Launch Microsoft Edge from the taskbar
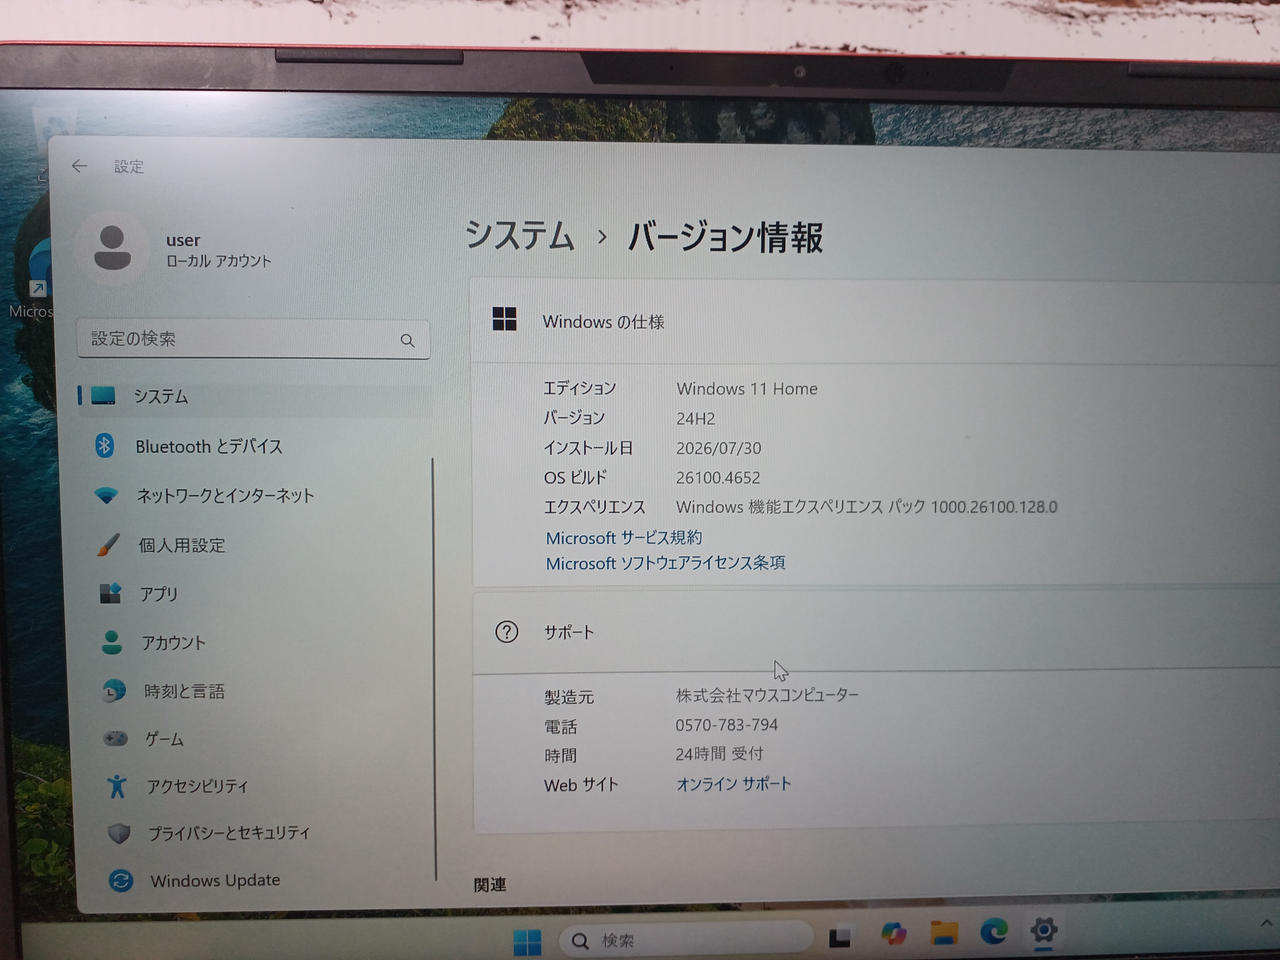The image size is (1280, 960). (994, 931)
